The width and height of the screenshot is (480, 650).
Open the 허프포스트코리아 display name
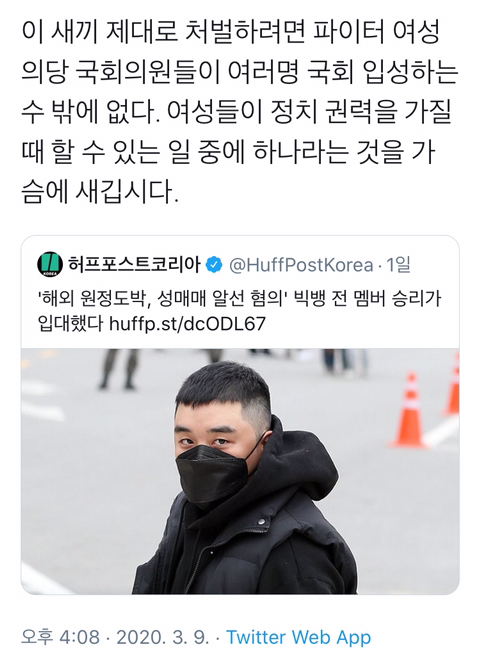pyautogui.click(x=134, y=264)
